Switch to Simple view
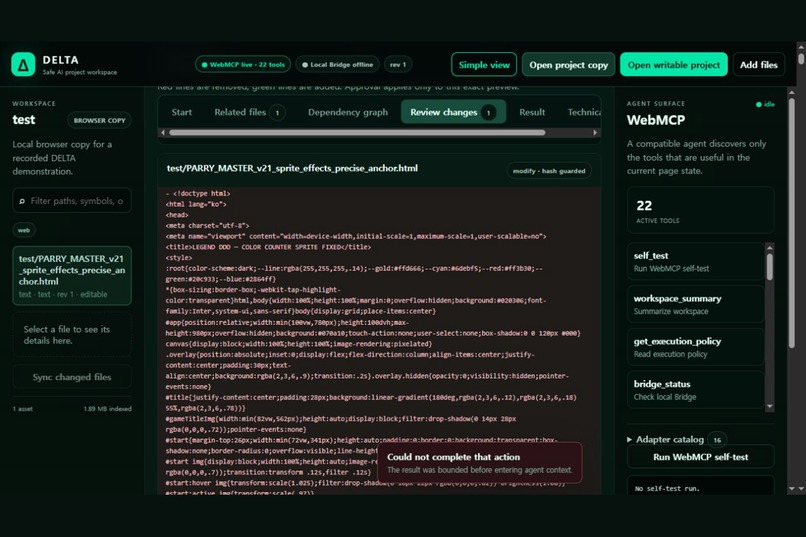 point(484,64)
